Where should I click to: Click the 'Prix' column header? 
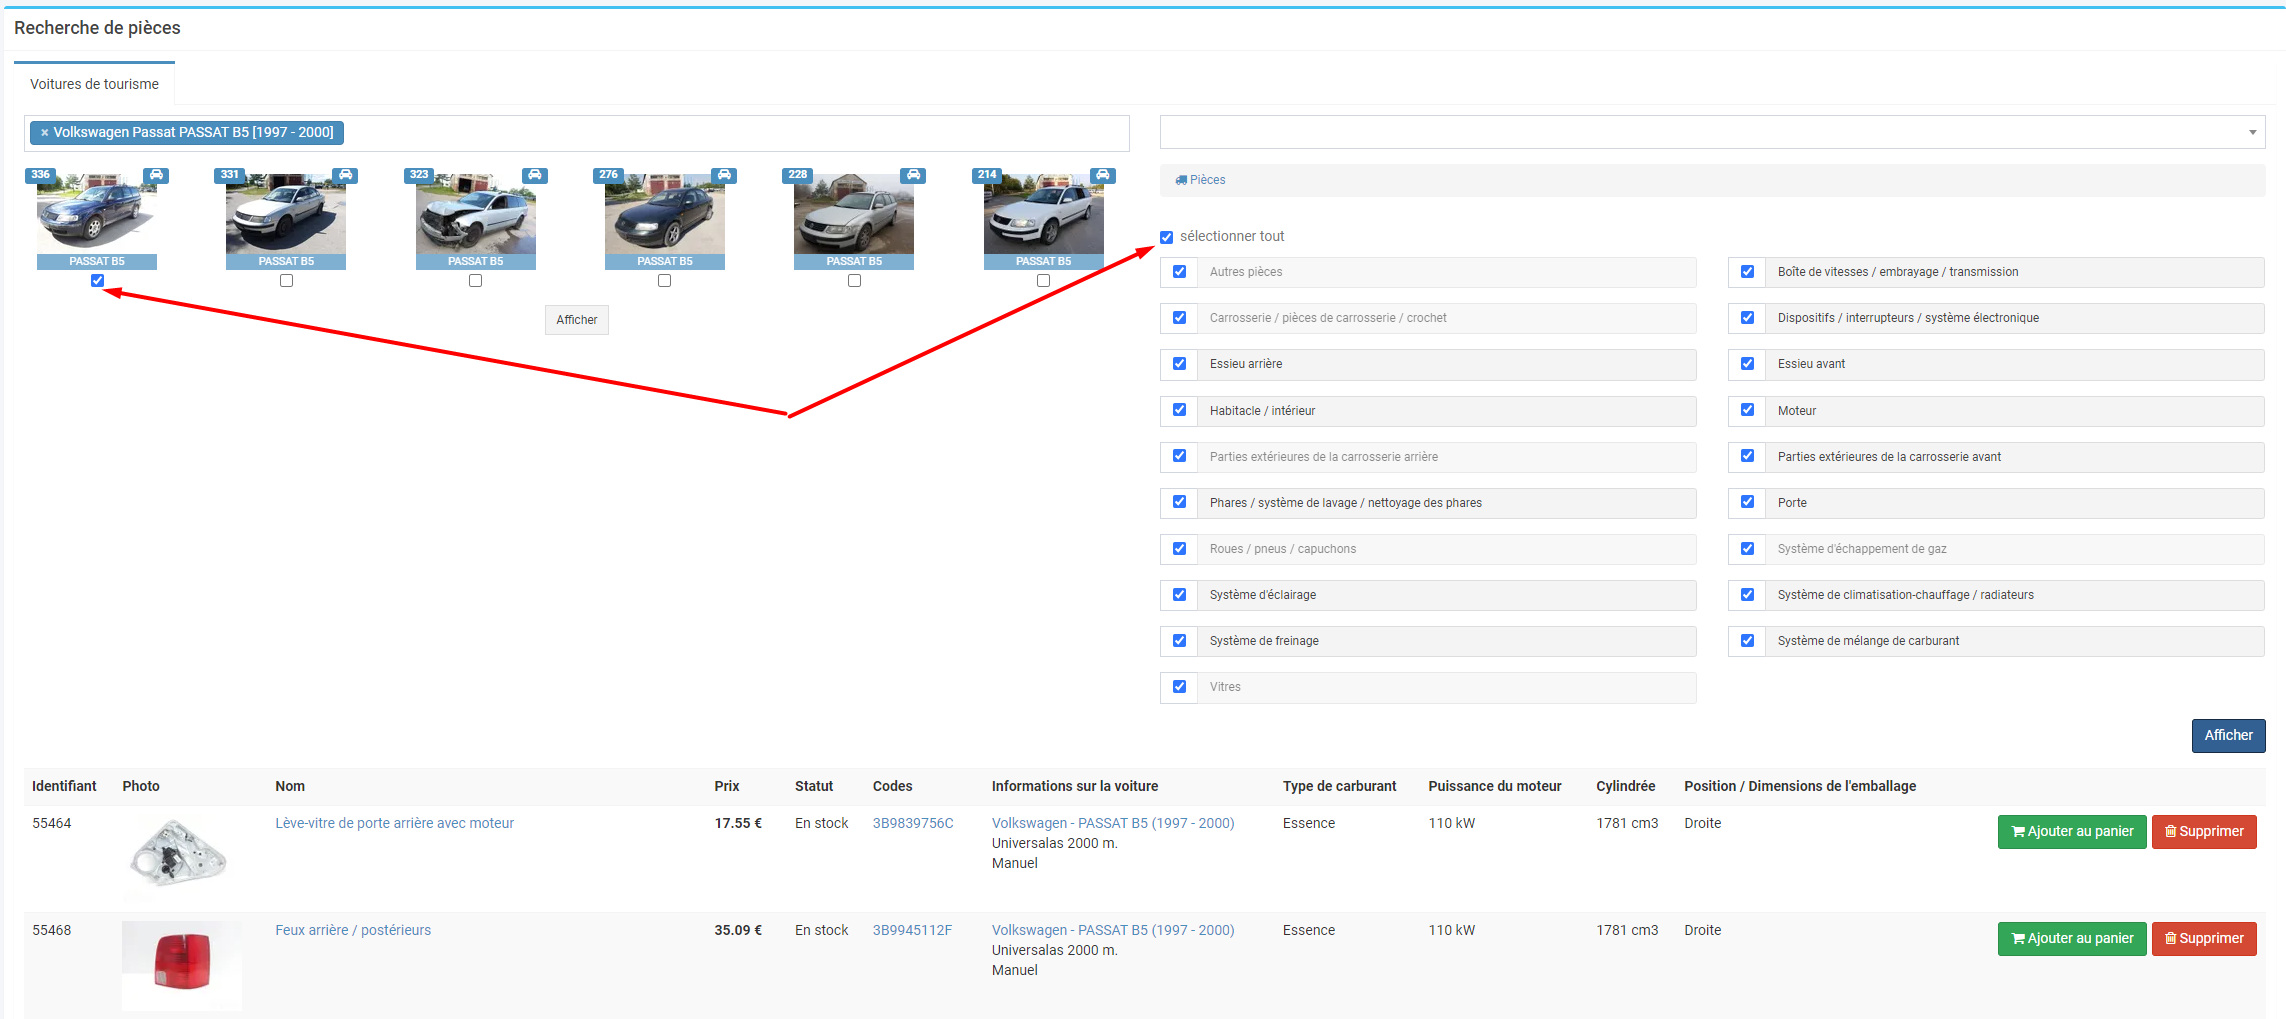coord(727,787)
